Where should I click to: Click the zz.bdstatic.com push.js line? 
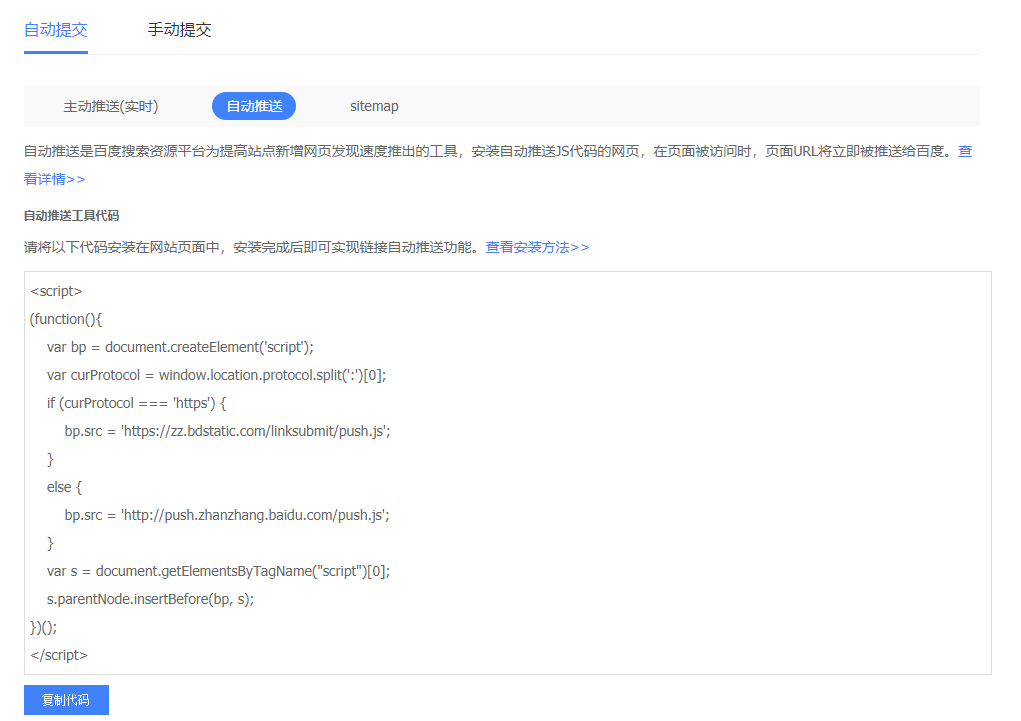(227, 431)
